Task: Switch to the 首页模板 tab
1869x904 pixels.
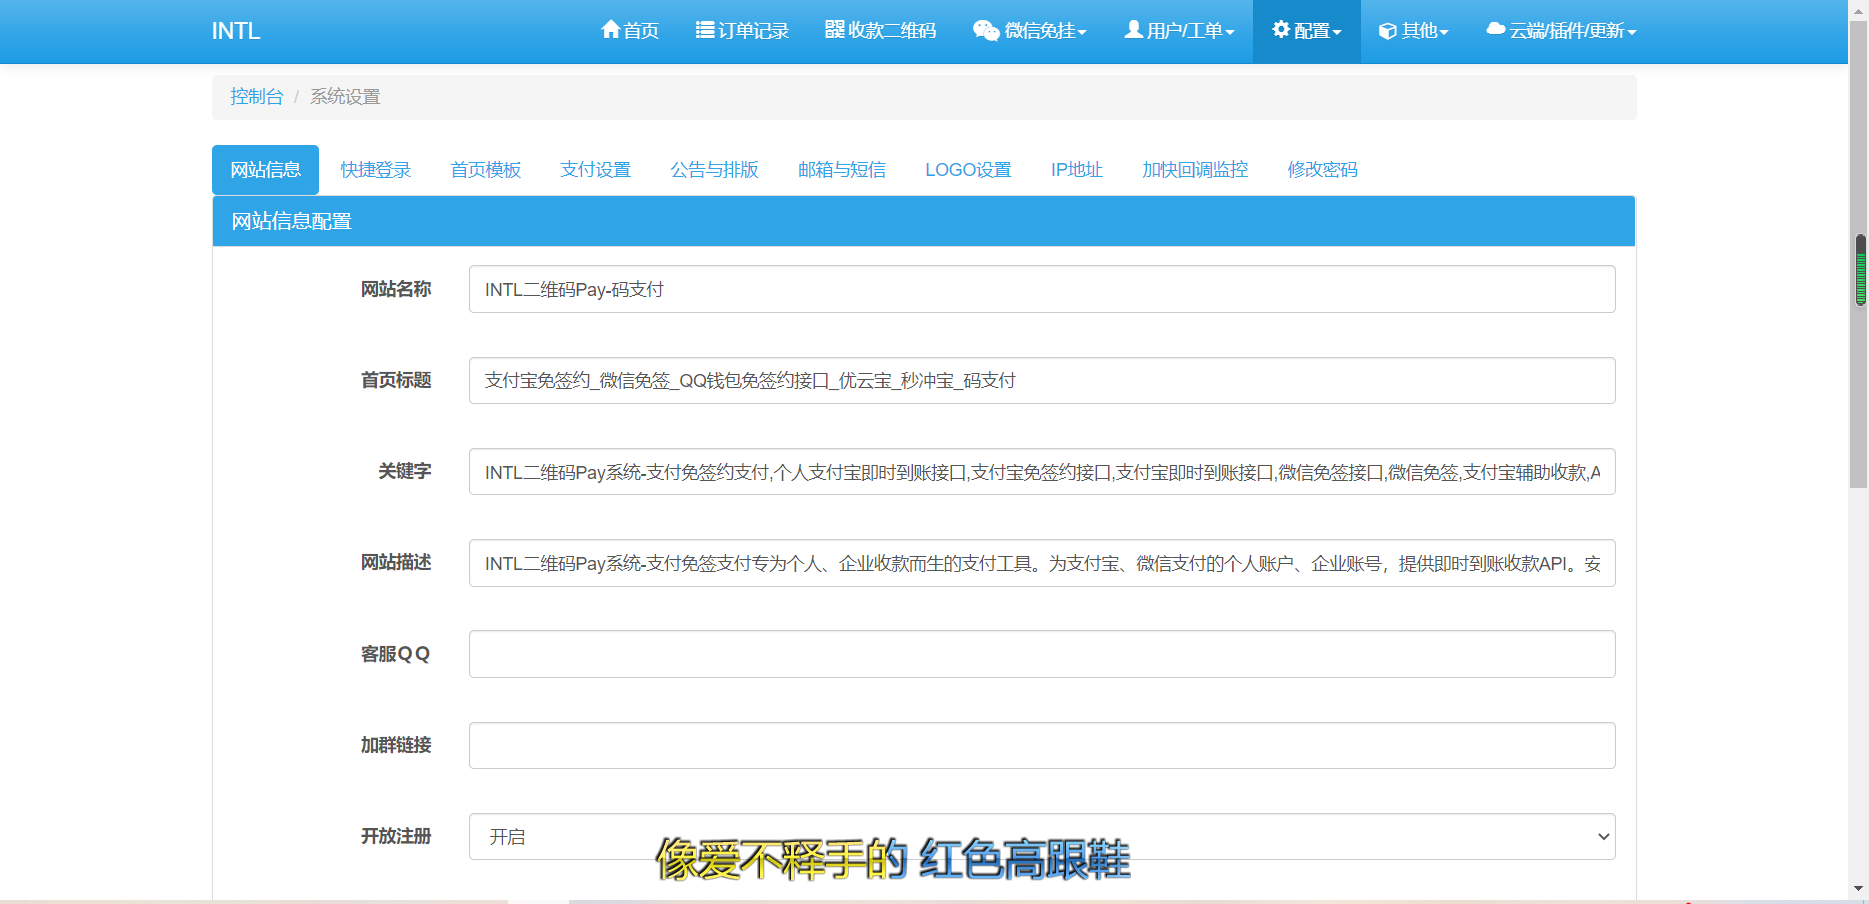Action: 485,170
